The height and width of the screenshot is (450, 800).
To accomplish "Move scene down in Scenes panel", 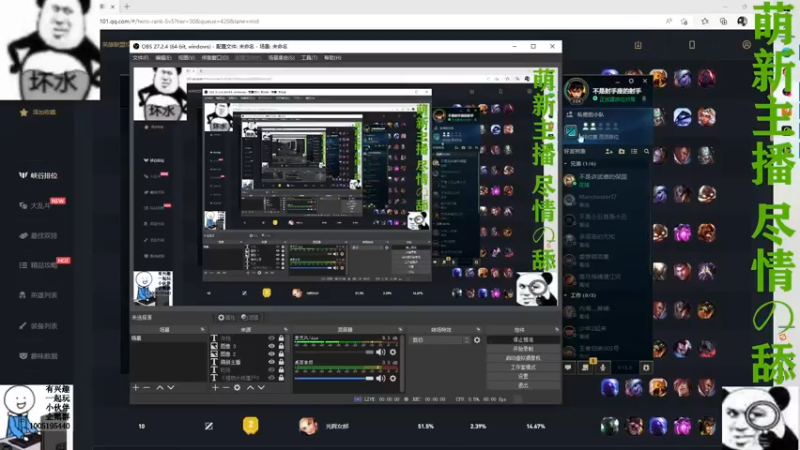I will click(x=171, y=388).
